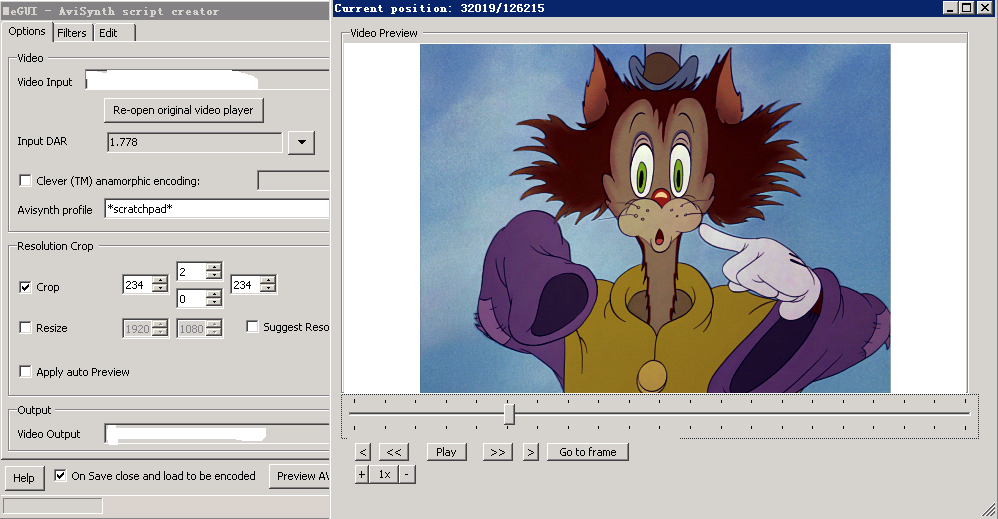Viewport: 998px width, 519px height.
Task: Click the Preview AVS button
Action: (x=300, y=476)
